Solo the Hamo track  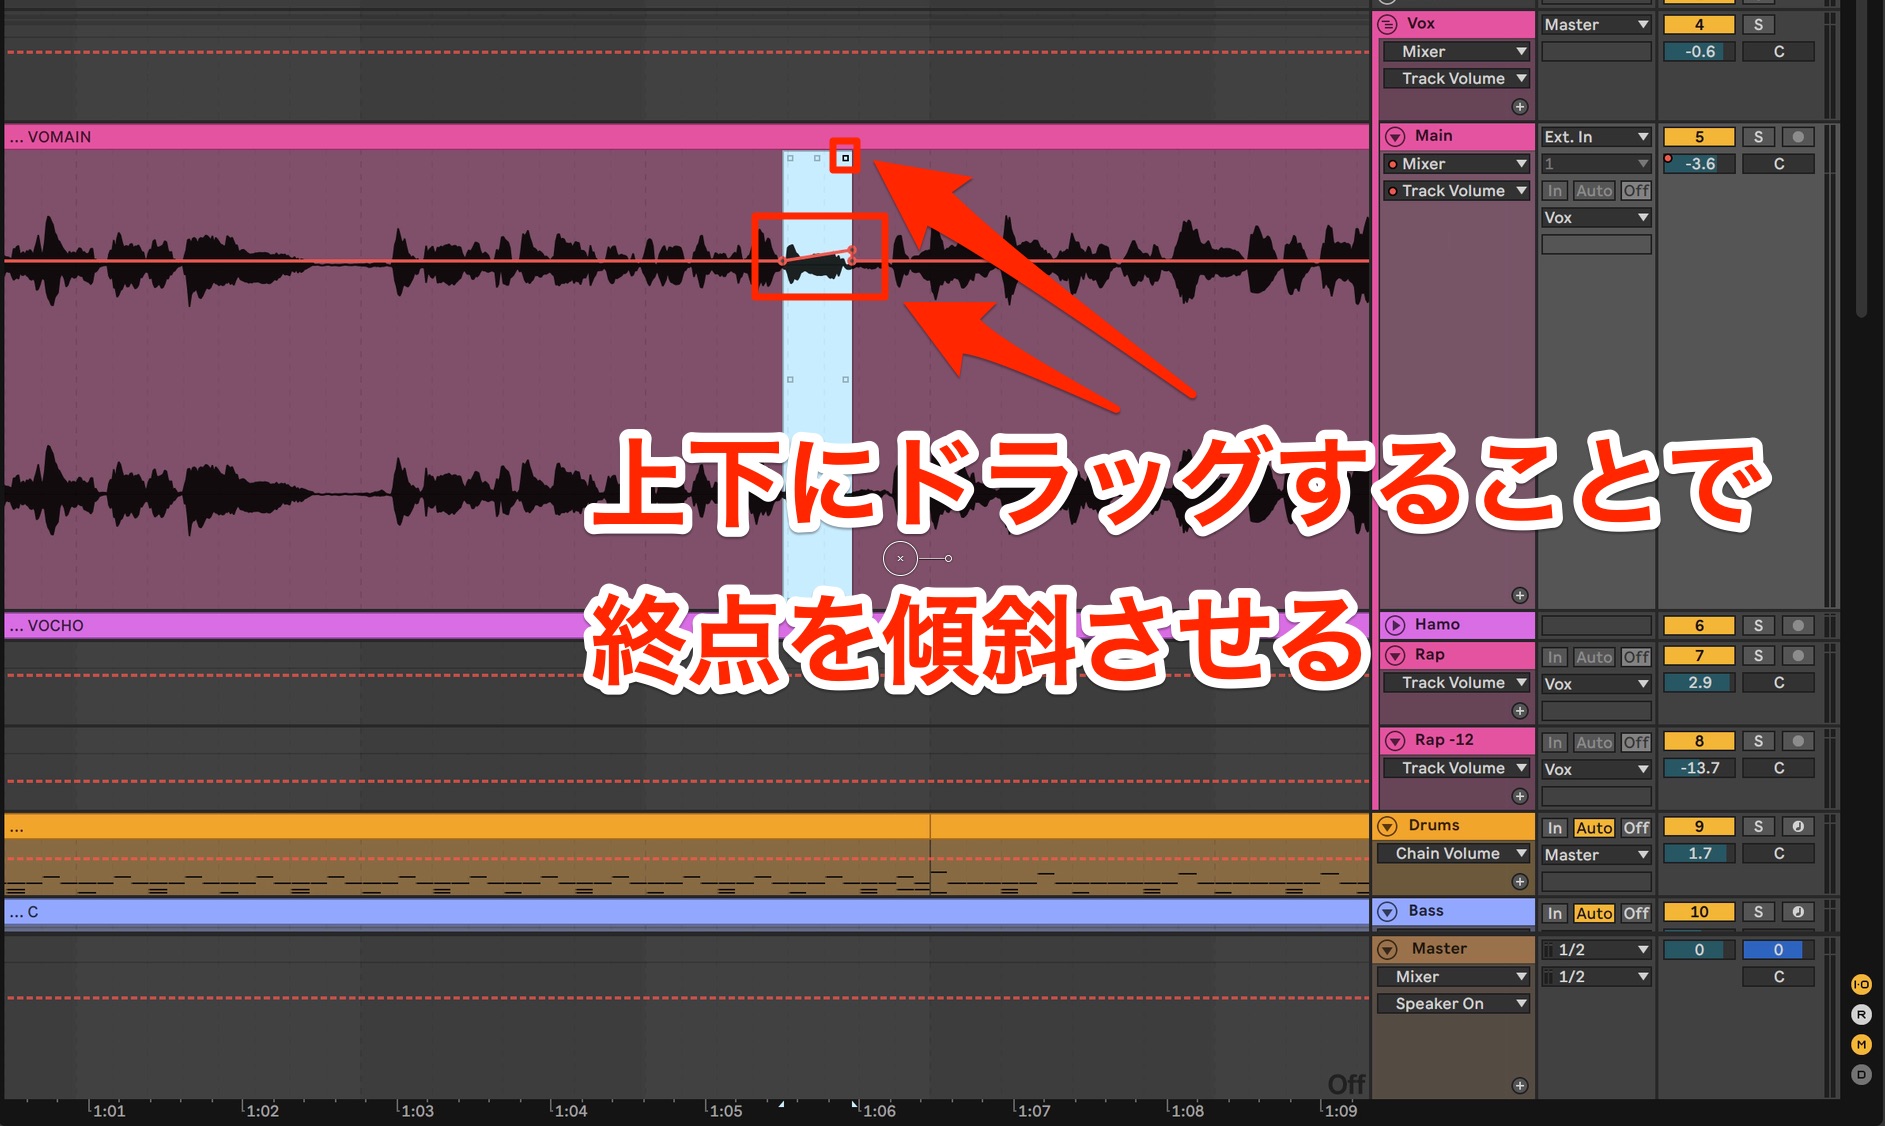pos(1758,626)
